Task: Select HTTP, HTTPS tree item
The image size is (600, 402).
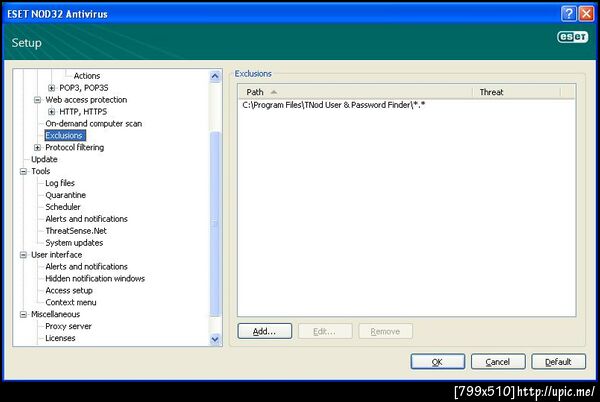Action: pos(83,111)
